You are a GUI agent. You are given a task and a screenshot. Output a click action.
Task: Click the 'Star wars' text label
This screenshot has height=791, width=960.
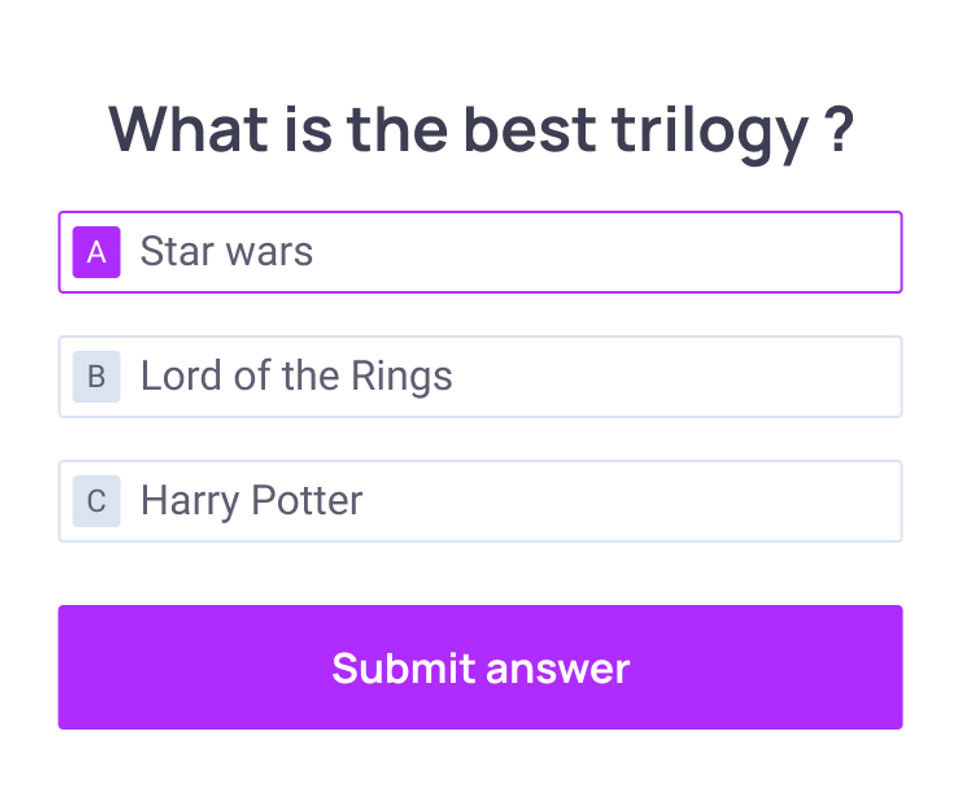[226, 252]
